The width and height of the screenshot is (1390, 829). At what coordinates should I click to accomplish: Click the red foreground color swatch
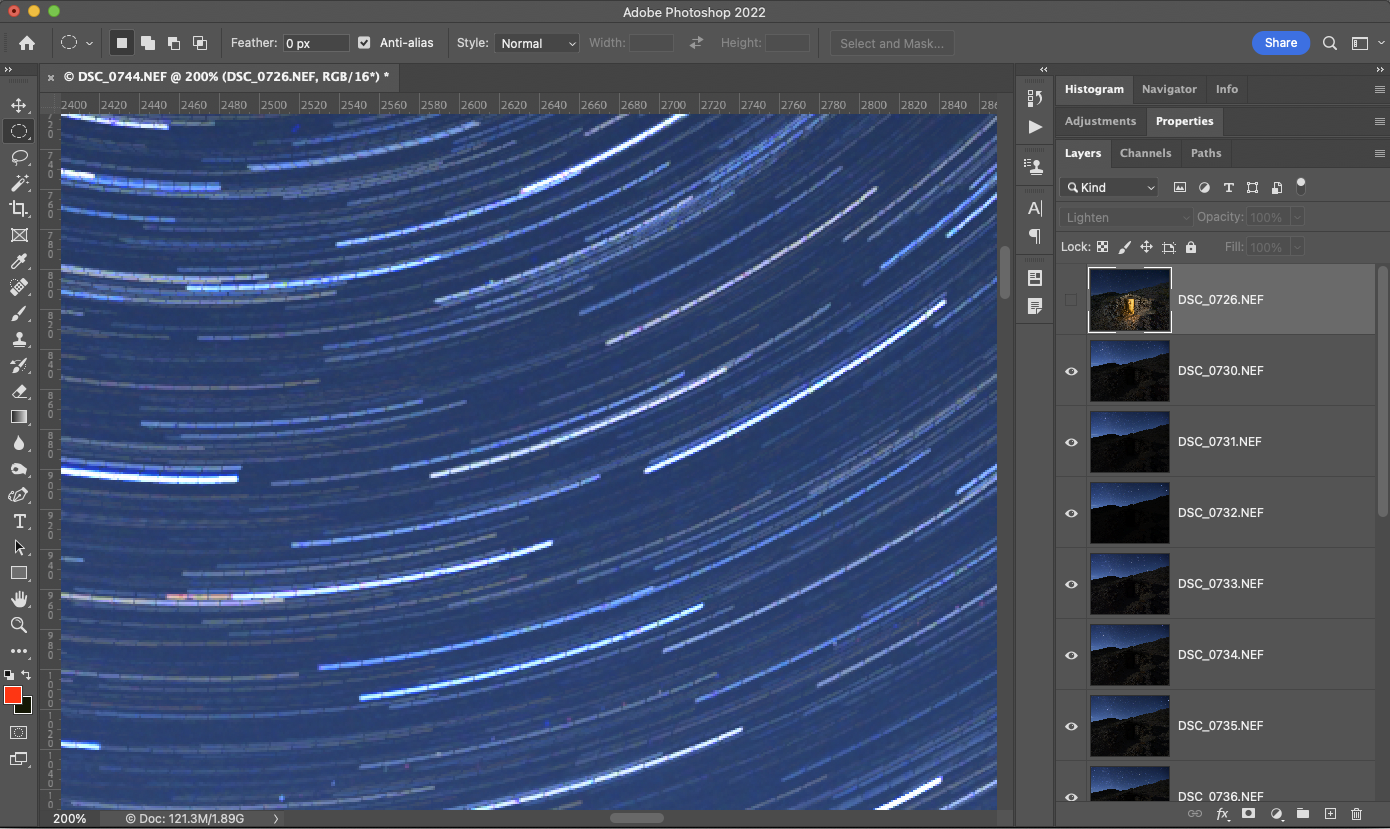pos(12,695)
